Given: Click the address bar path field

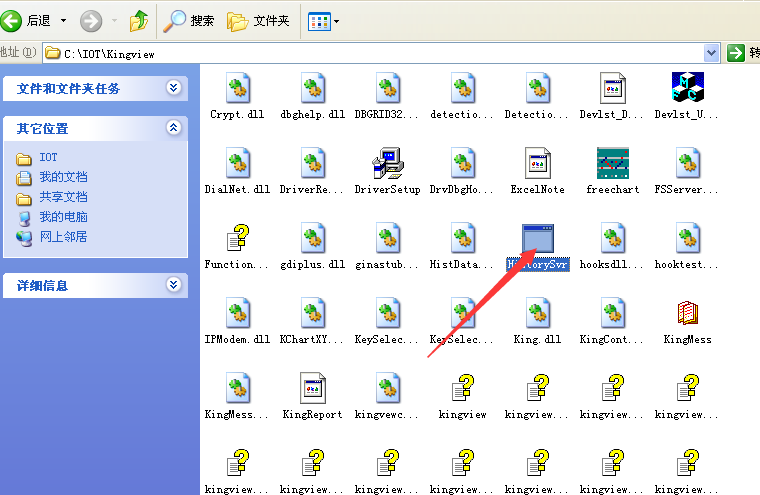Looking at the screenshot, I should pos(373,53).
